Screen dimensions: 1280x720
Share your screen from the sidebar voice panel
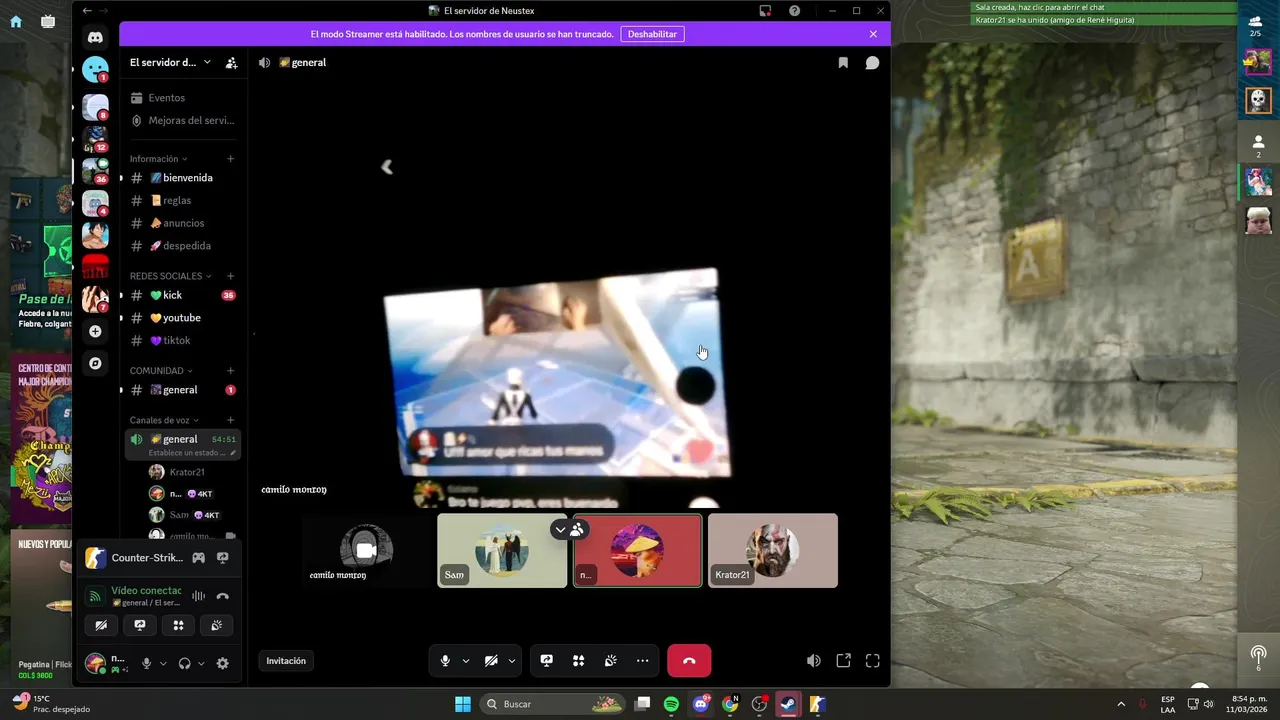(140, 625)
